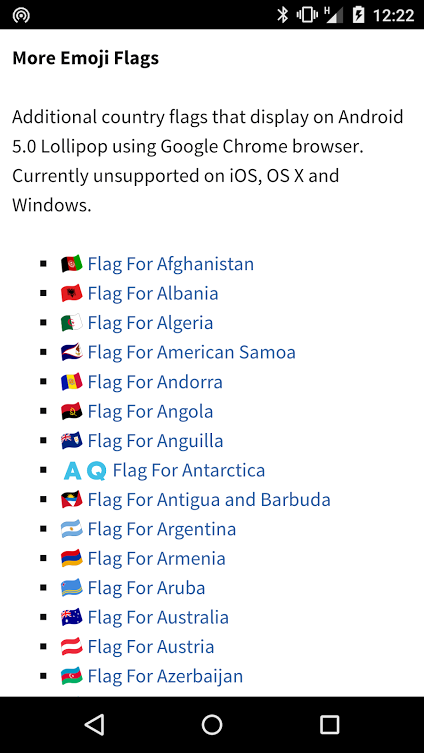
Task: Open Flag For Algeria link
Action: [x=150, y=323]
